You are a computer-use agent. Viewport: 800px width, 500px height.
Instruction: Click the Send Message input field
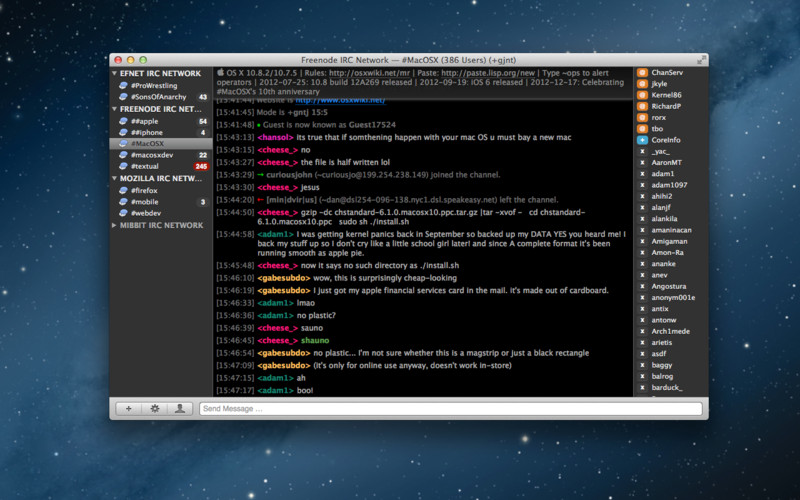coord(451,409)
